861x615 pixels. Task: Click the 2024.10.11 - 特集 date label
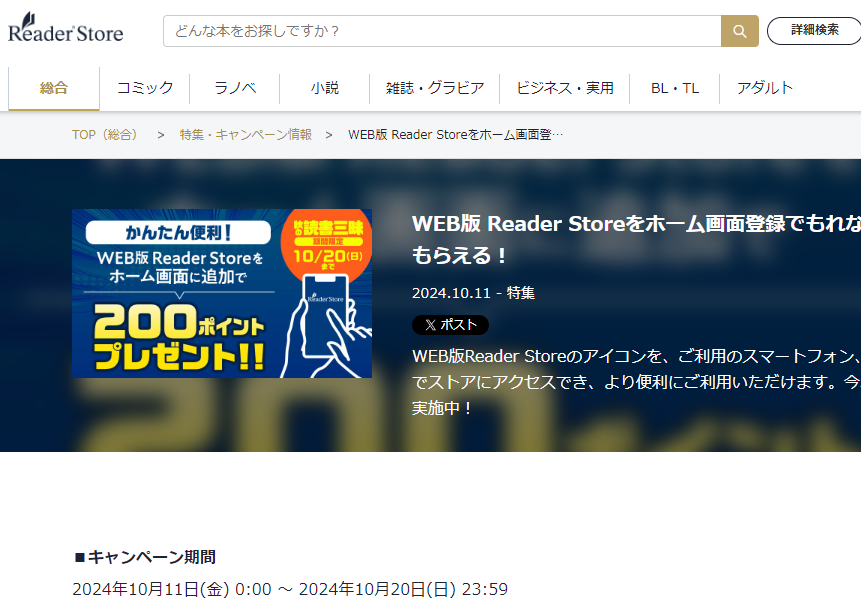[473, 293]
